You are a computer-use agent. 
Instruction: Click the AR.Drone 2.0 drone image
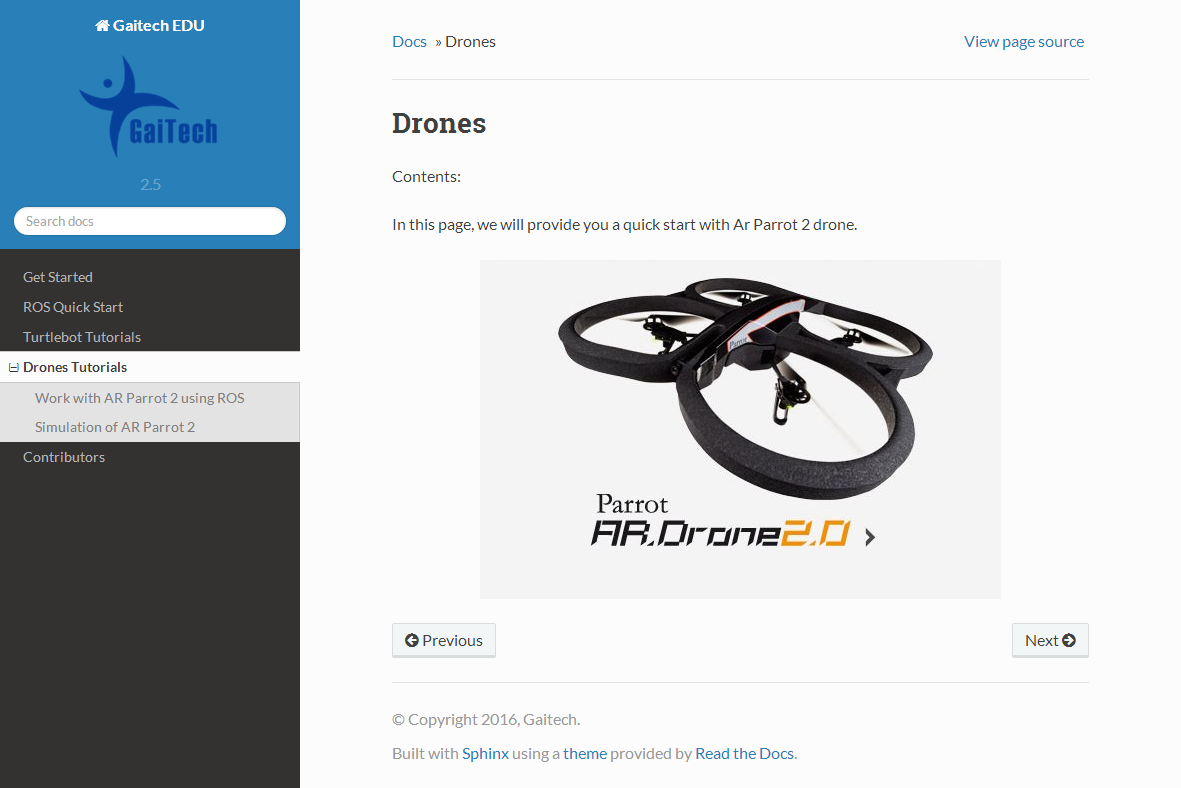tap(740, 429)
